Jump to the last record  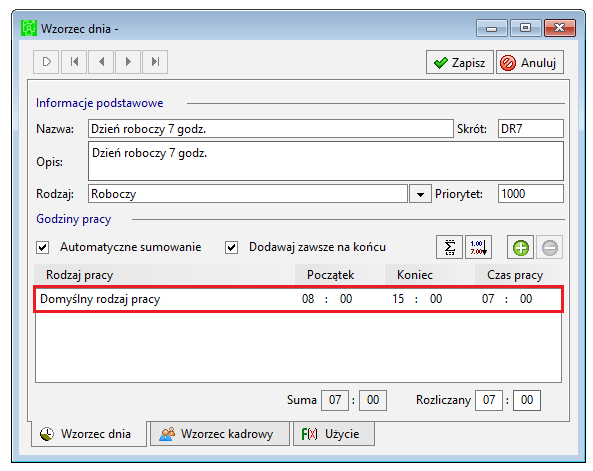pos(155,62)
